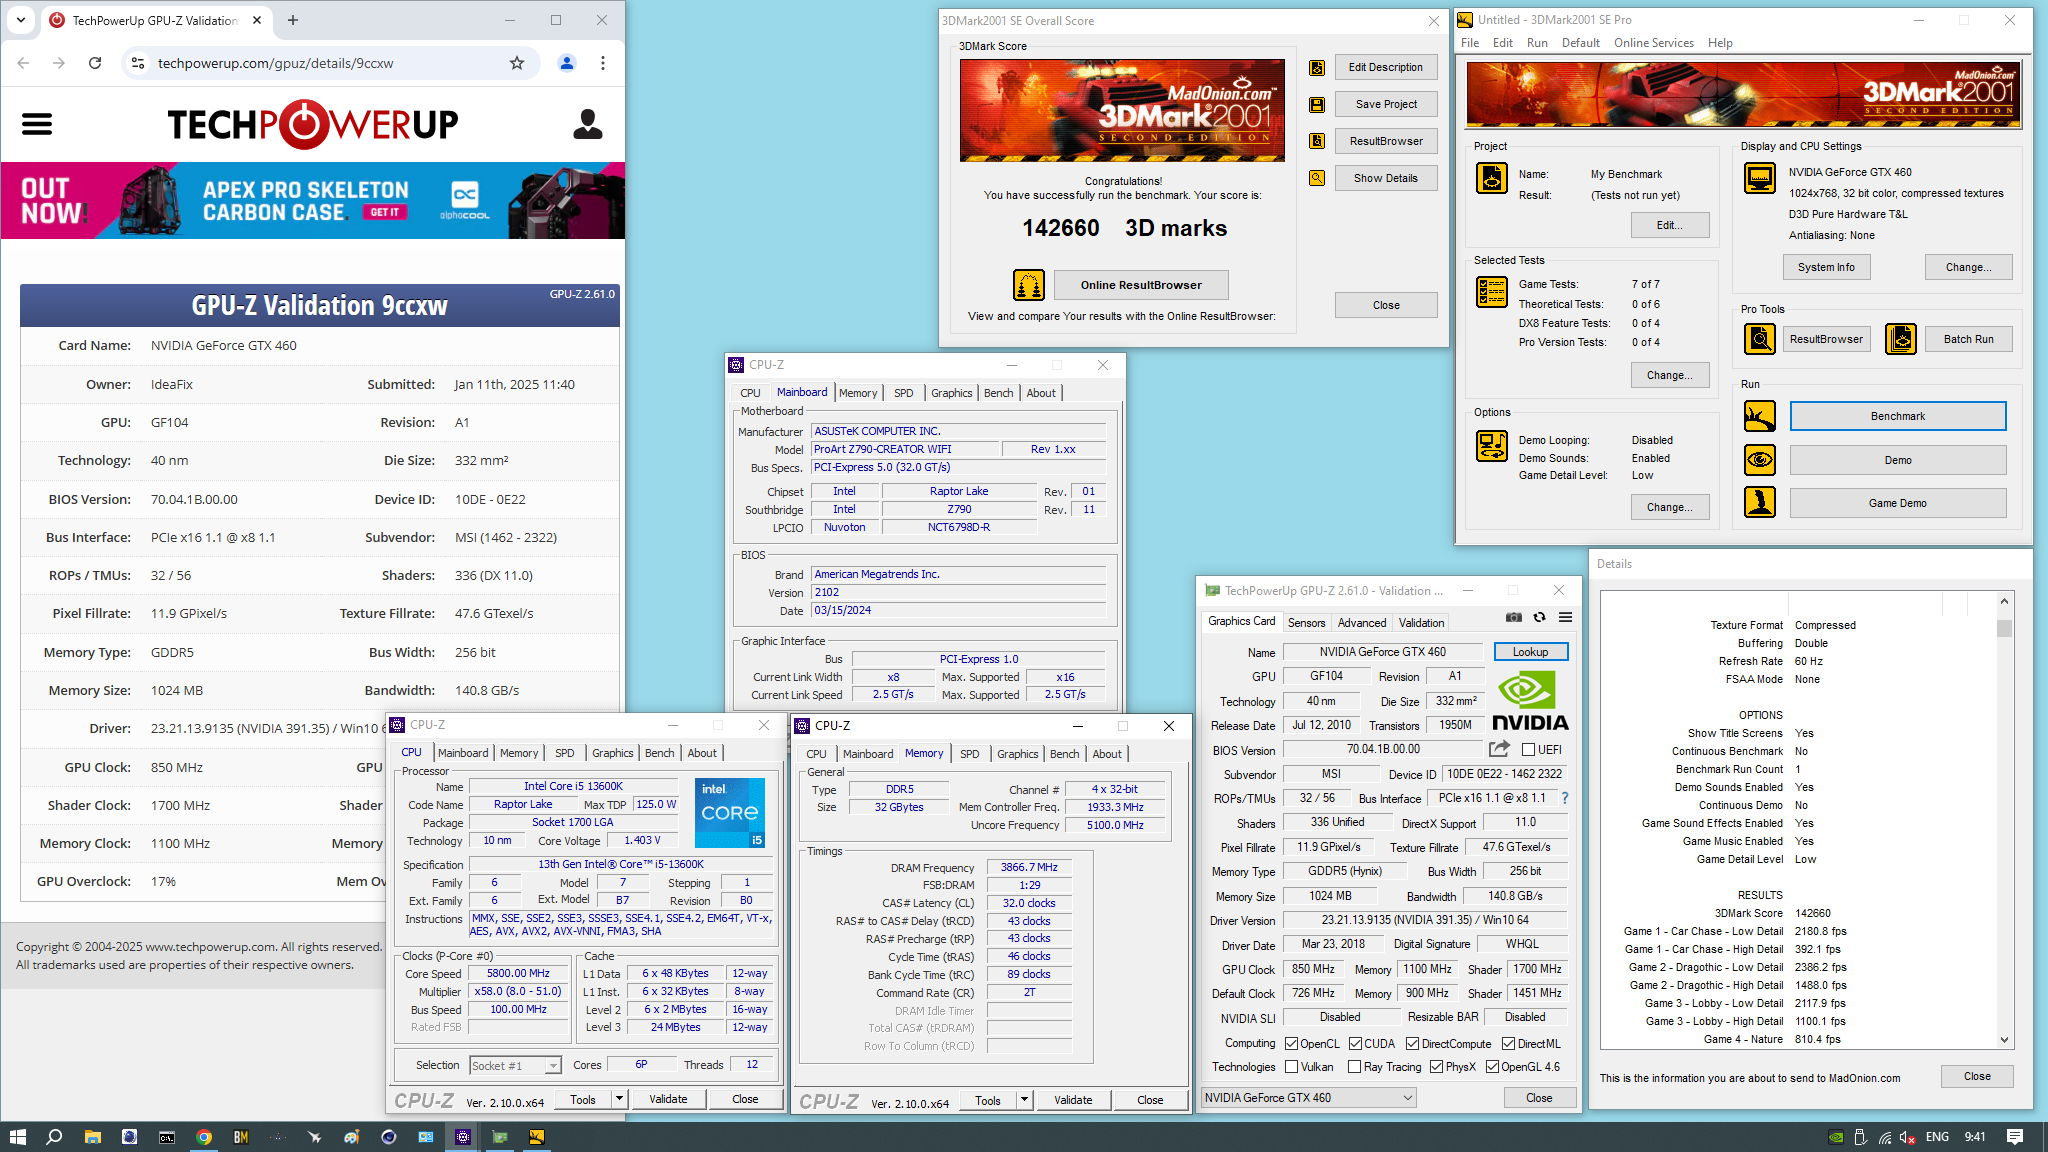Click the Pro Tools ResultBrowser magnifier icon
The height and width of the screenshot is (1152, 2048).
[1760, 339]
